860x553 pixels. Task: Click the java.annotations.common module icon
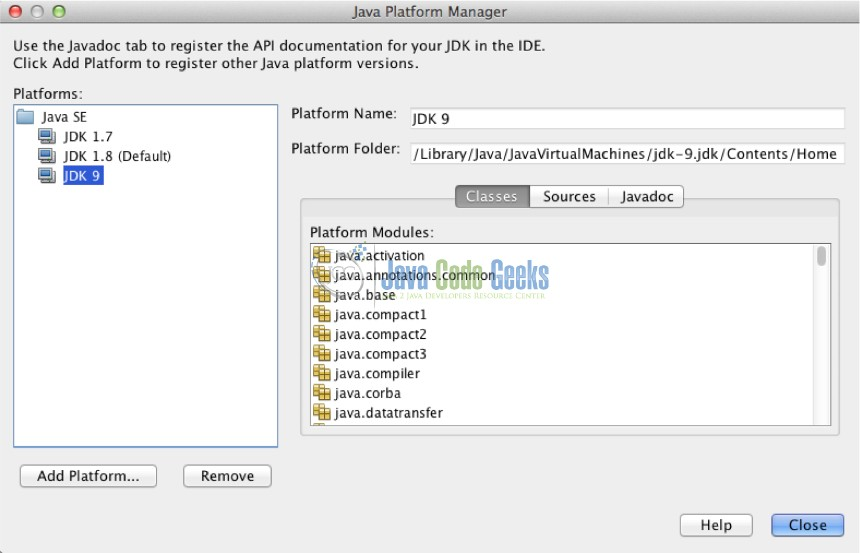click(322, 275)
